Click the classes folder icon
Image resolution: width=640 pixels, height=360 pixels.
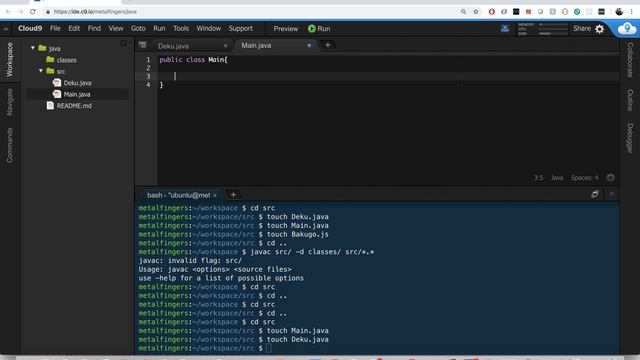50,60
